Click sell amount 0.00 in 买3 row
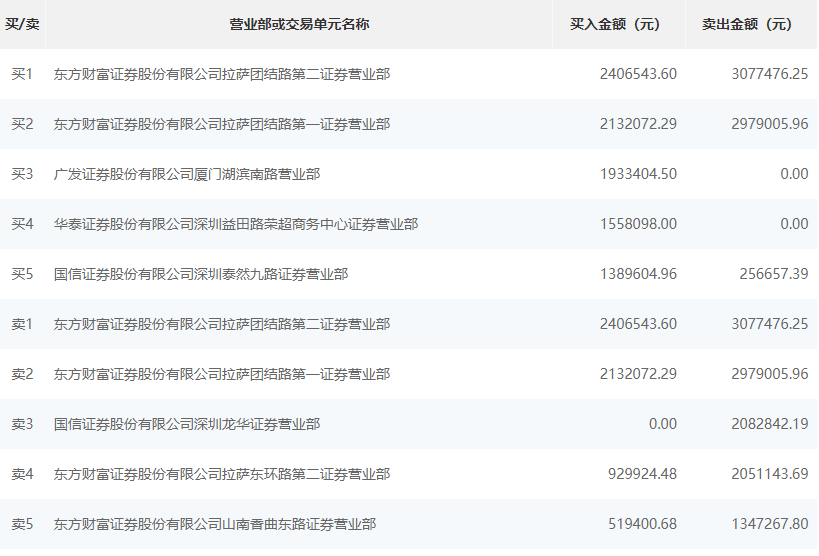Image resolution: width=819 pixels, height=556 pixels. (x=794, y=174)
